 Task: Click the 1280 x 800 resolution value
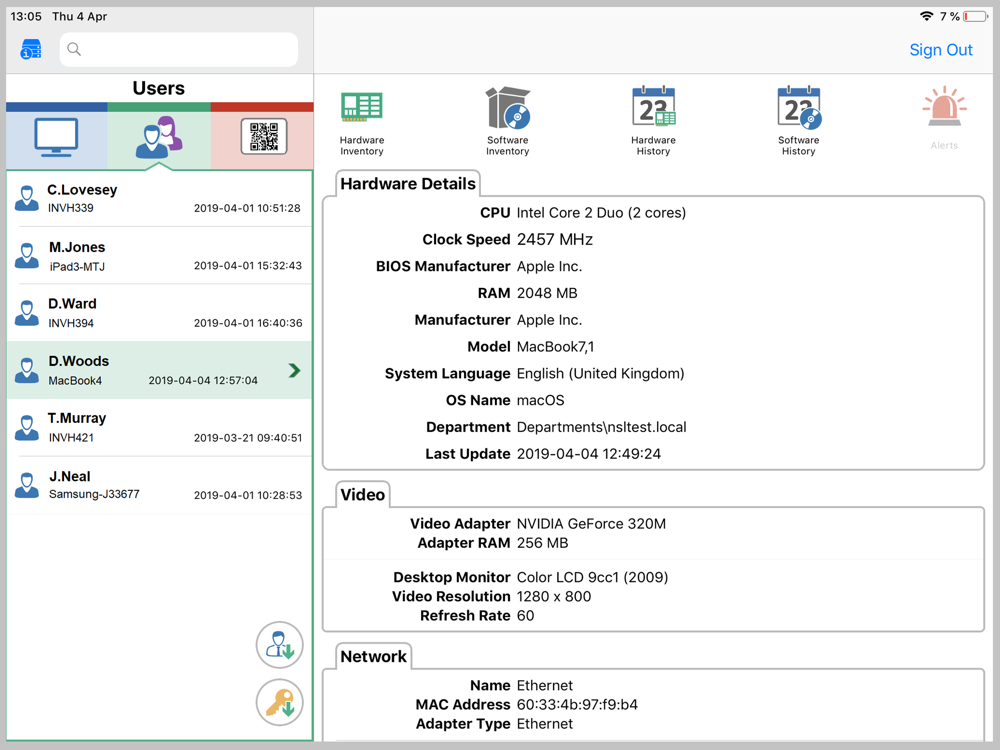[554, 597]
